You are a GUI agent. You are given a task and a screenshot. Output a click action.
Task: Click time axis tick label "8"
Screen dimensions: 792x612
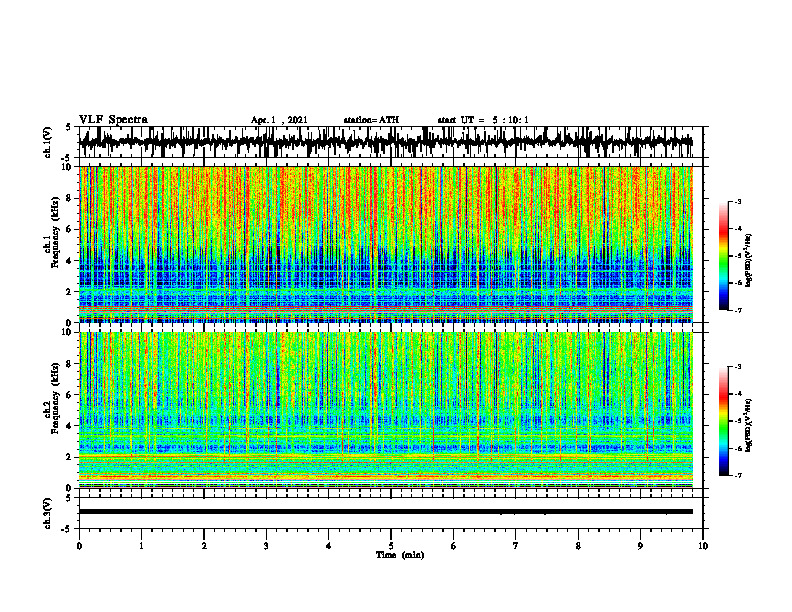[x=578, y=546]
